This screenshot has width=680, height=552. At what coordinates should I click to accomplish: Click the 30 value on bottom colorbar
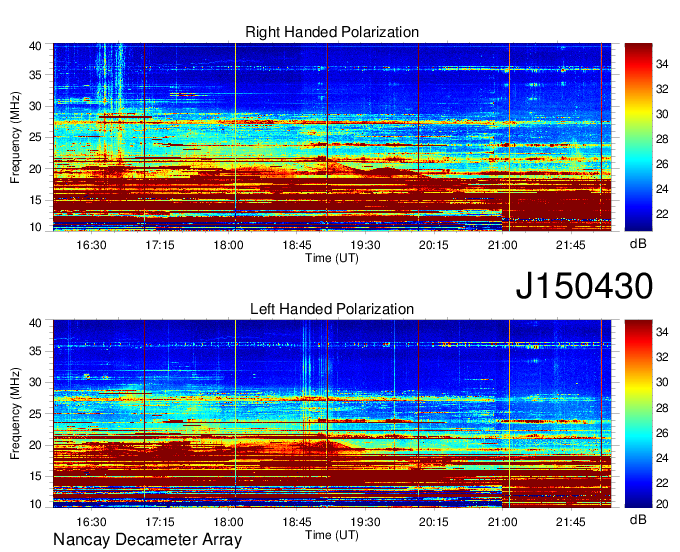point(662,382)
